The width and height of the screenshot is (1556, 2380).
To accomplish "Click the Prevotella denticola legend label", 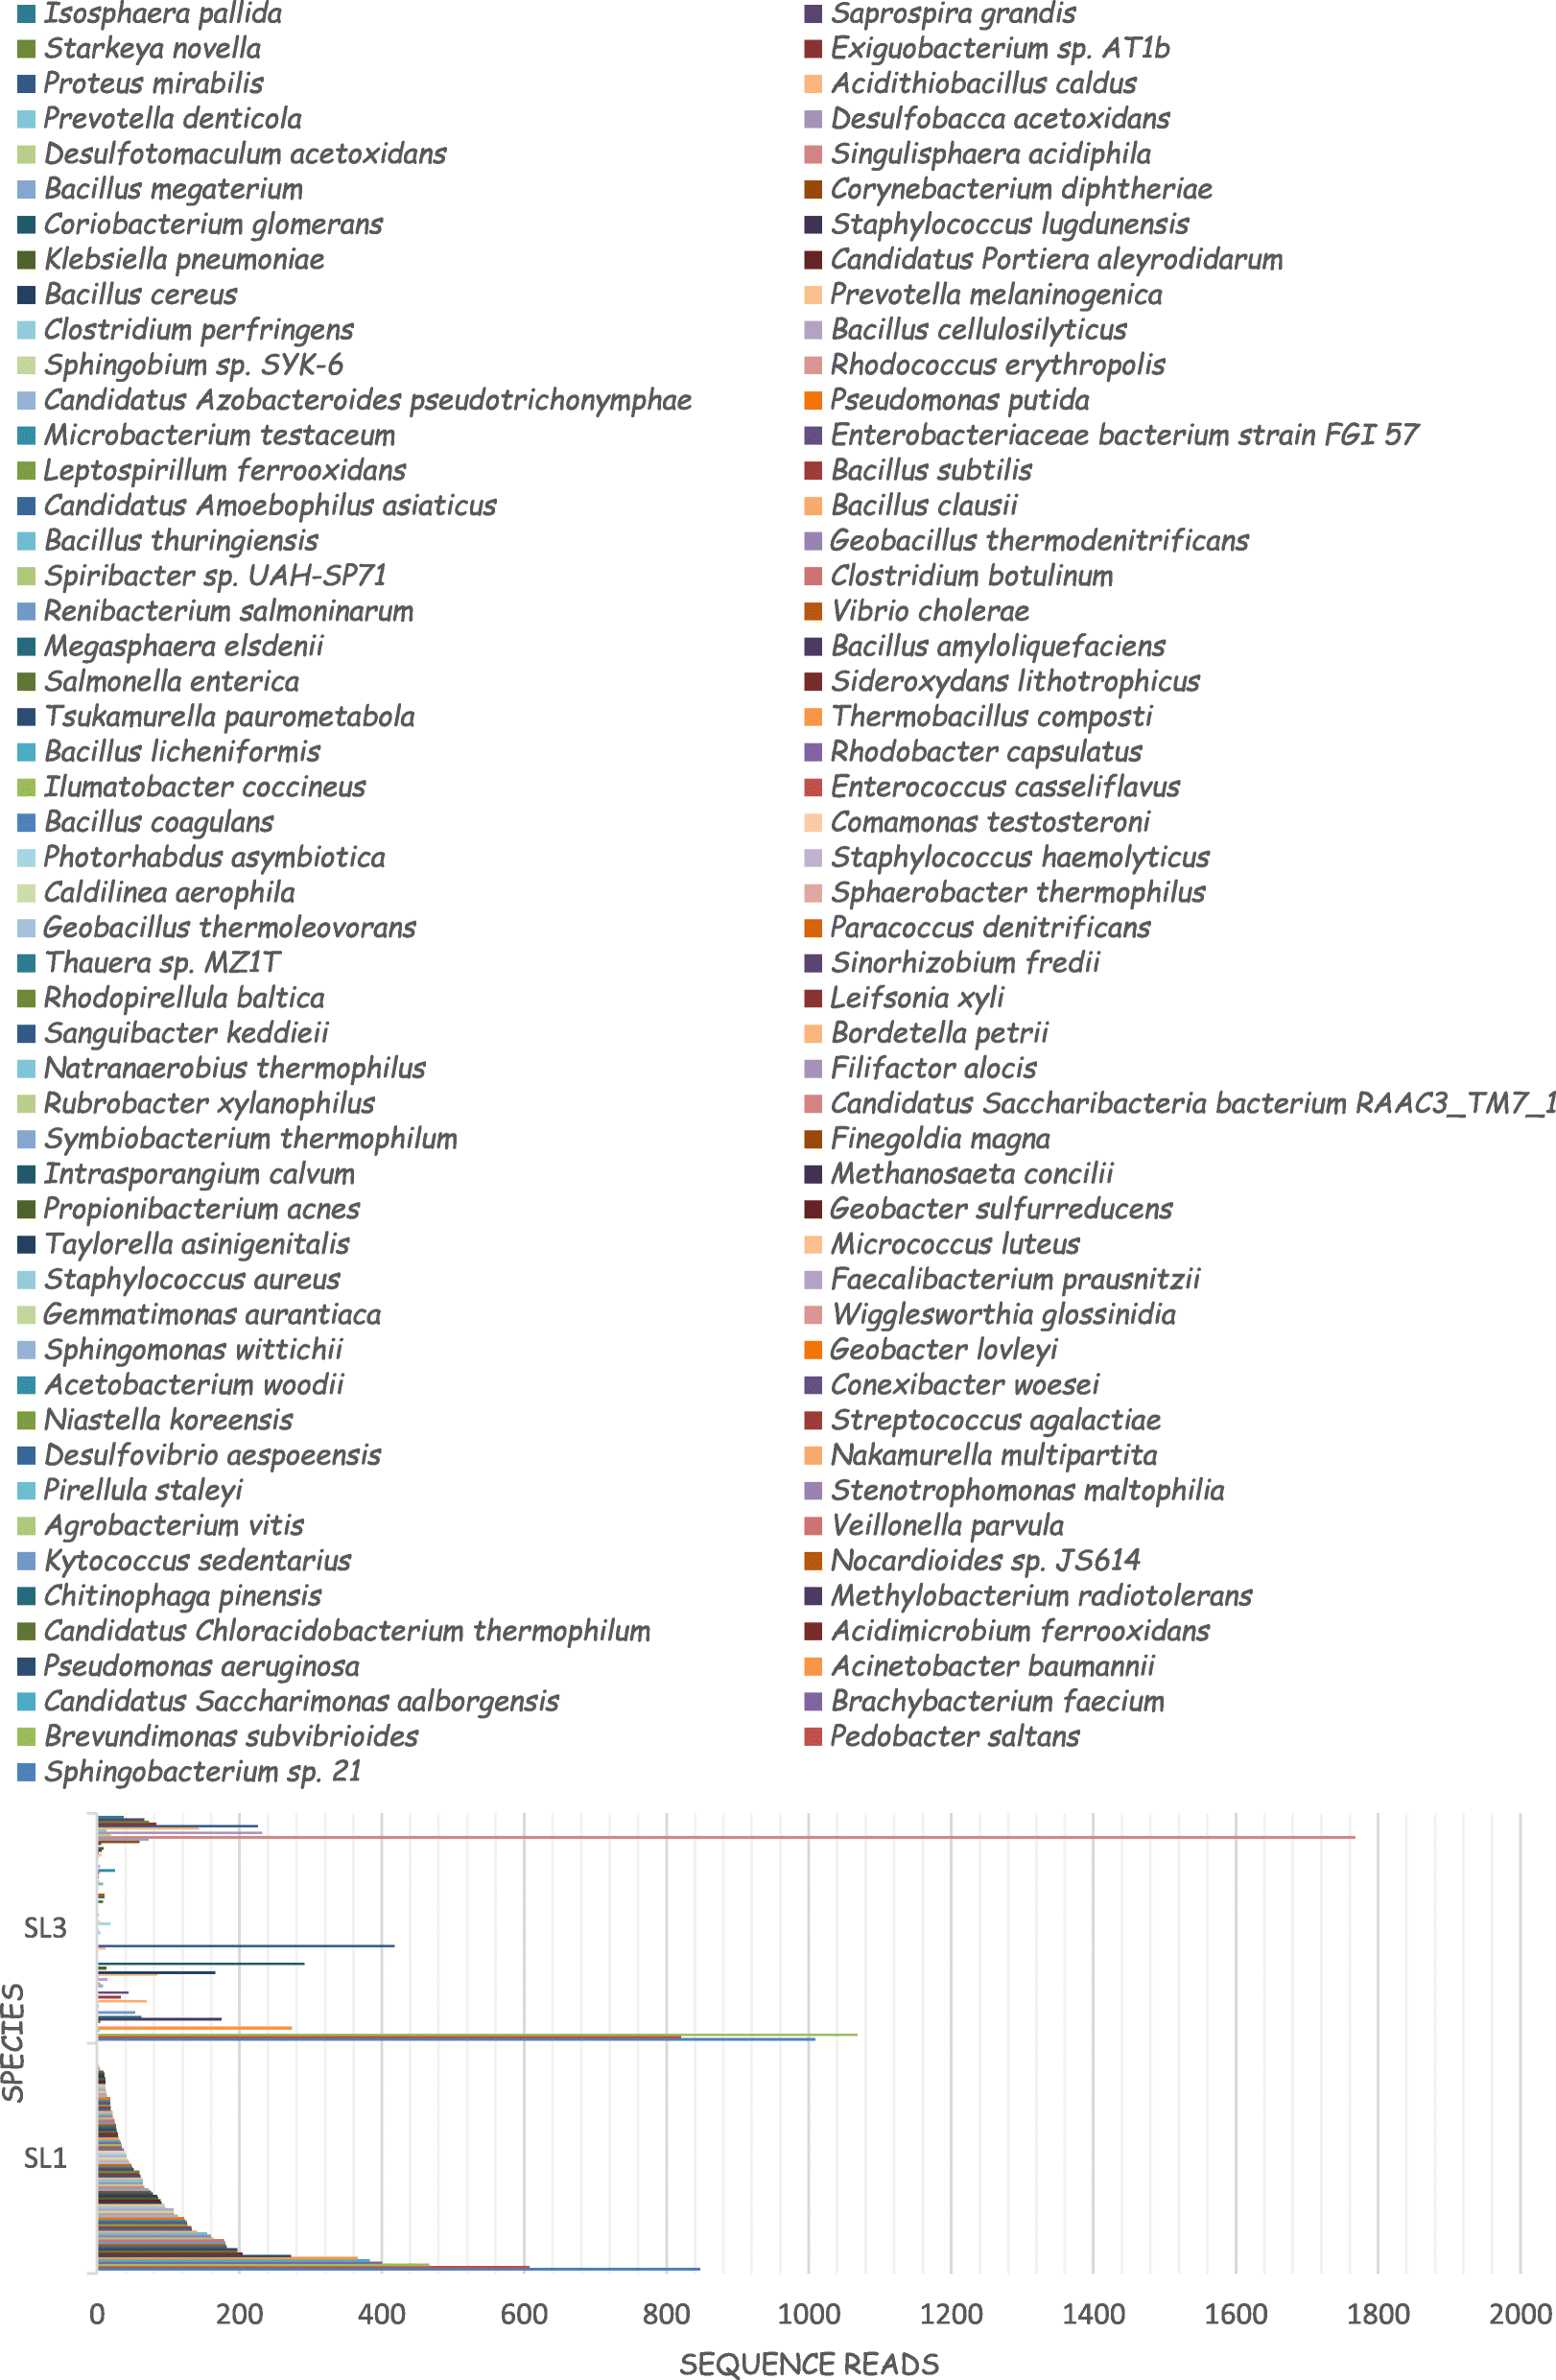I will click(173, 119).
